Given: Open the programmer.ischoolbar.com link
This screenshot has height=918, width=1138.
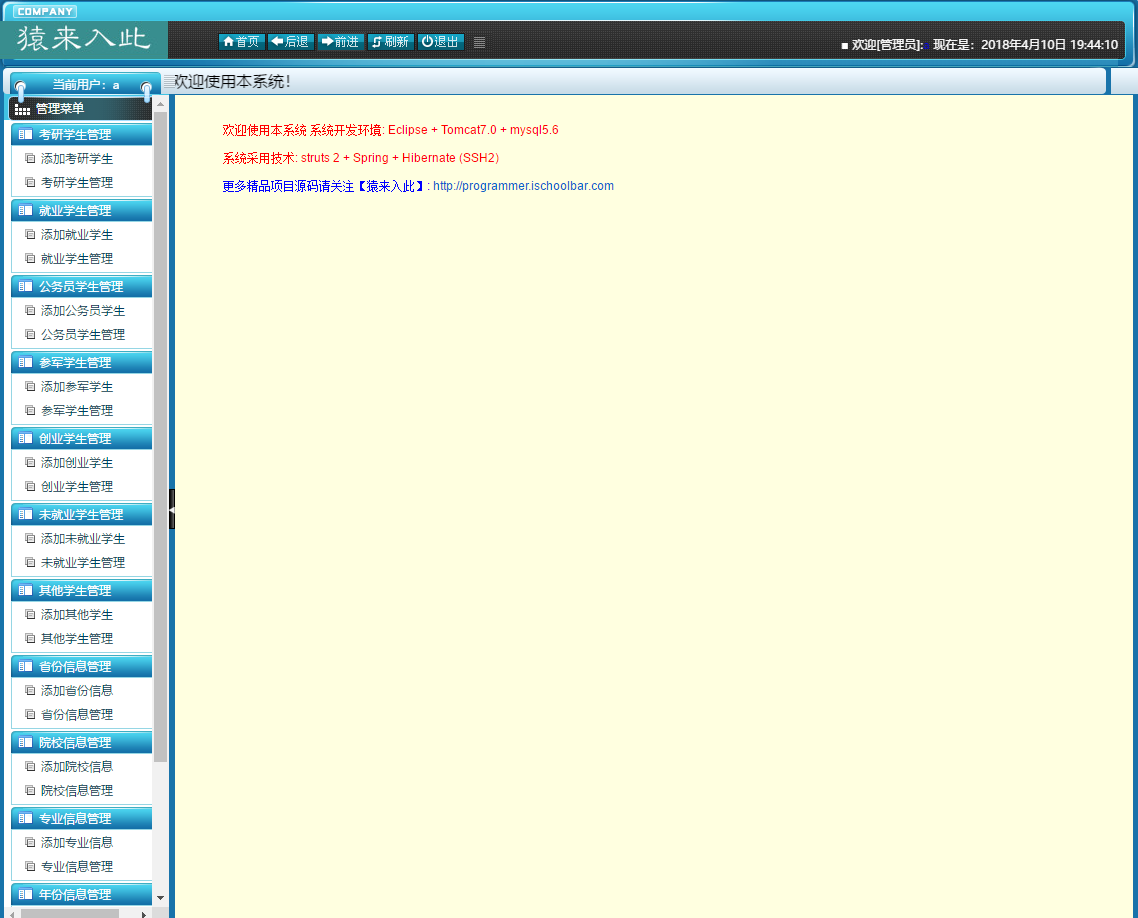Looking at the screenshot, I should 523,186.
